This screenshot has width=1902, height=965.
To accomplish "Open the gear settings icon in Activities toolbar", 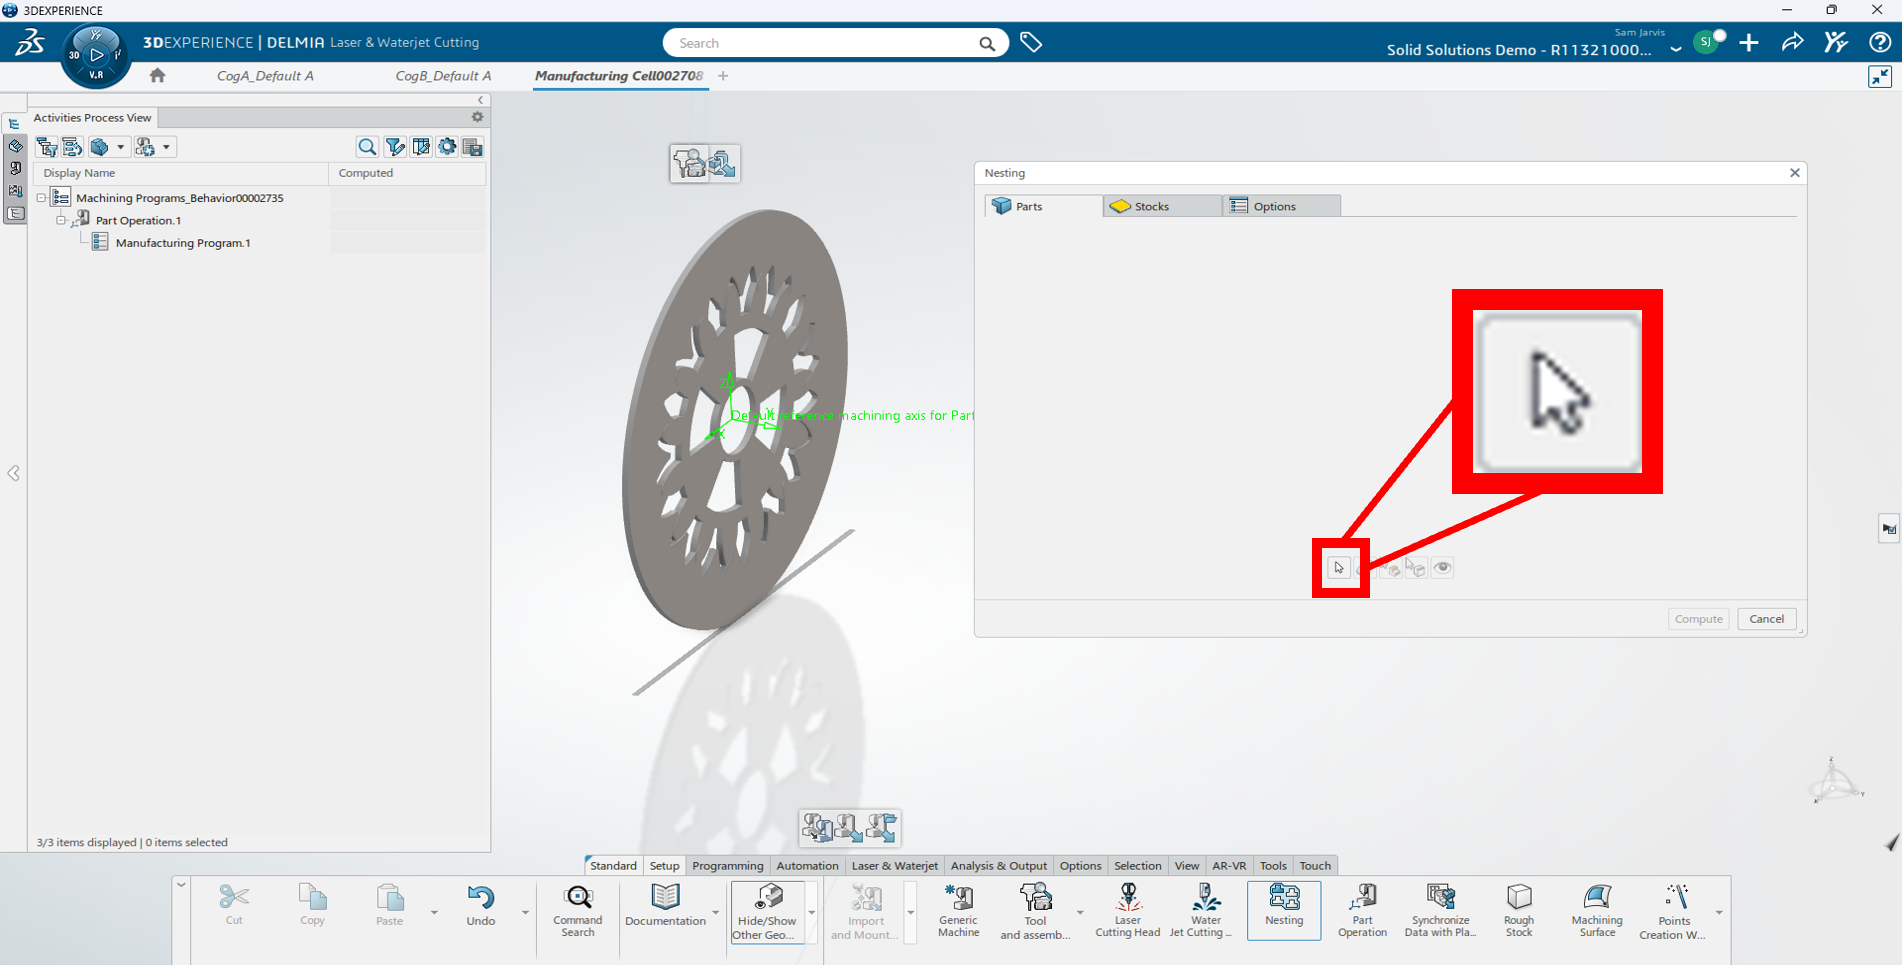I will coord(447,147).
